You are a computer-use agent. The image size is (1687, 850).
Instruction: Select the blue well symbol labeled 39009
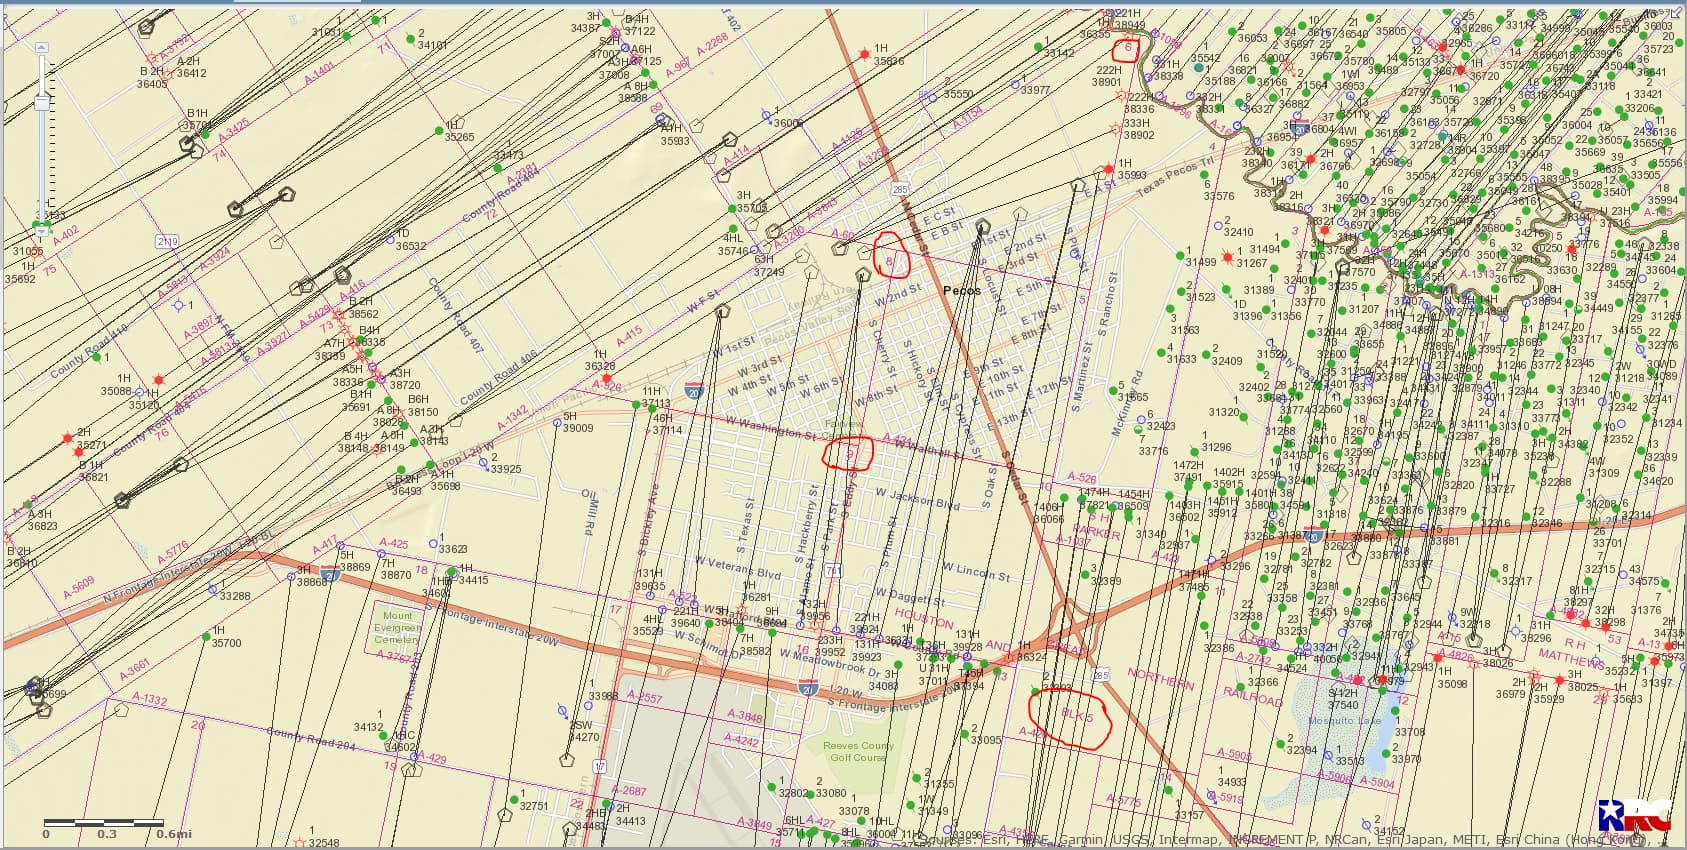pos(557,423)
